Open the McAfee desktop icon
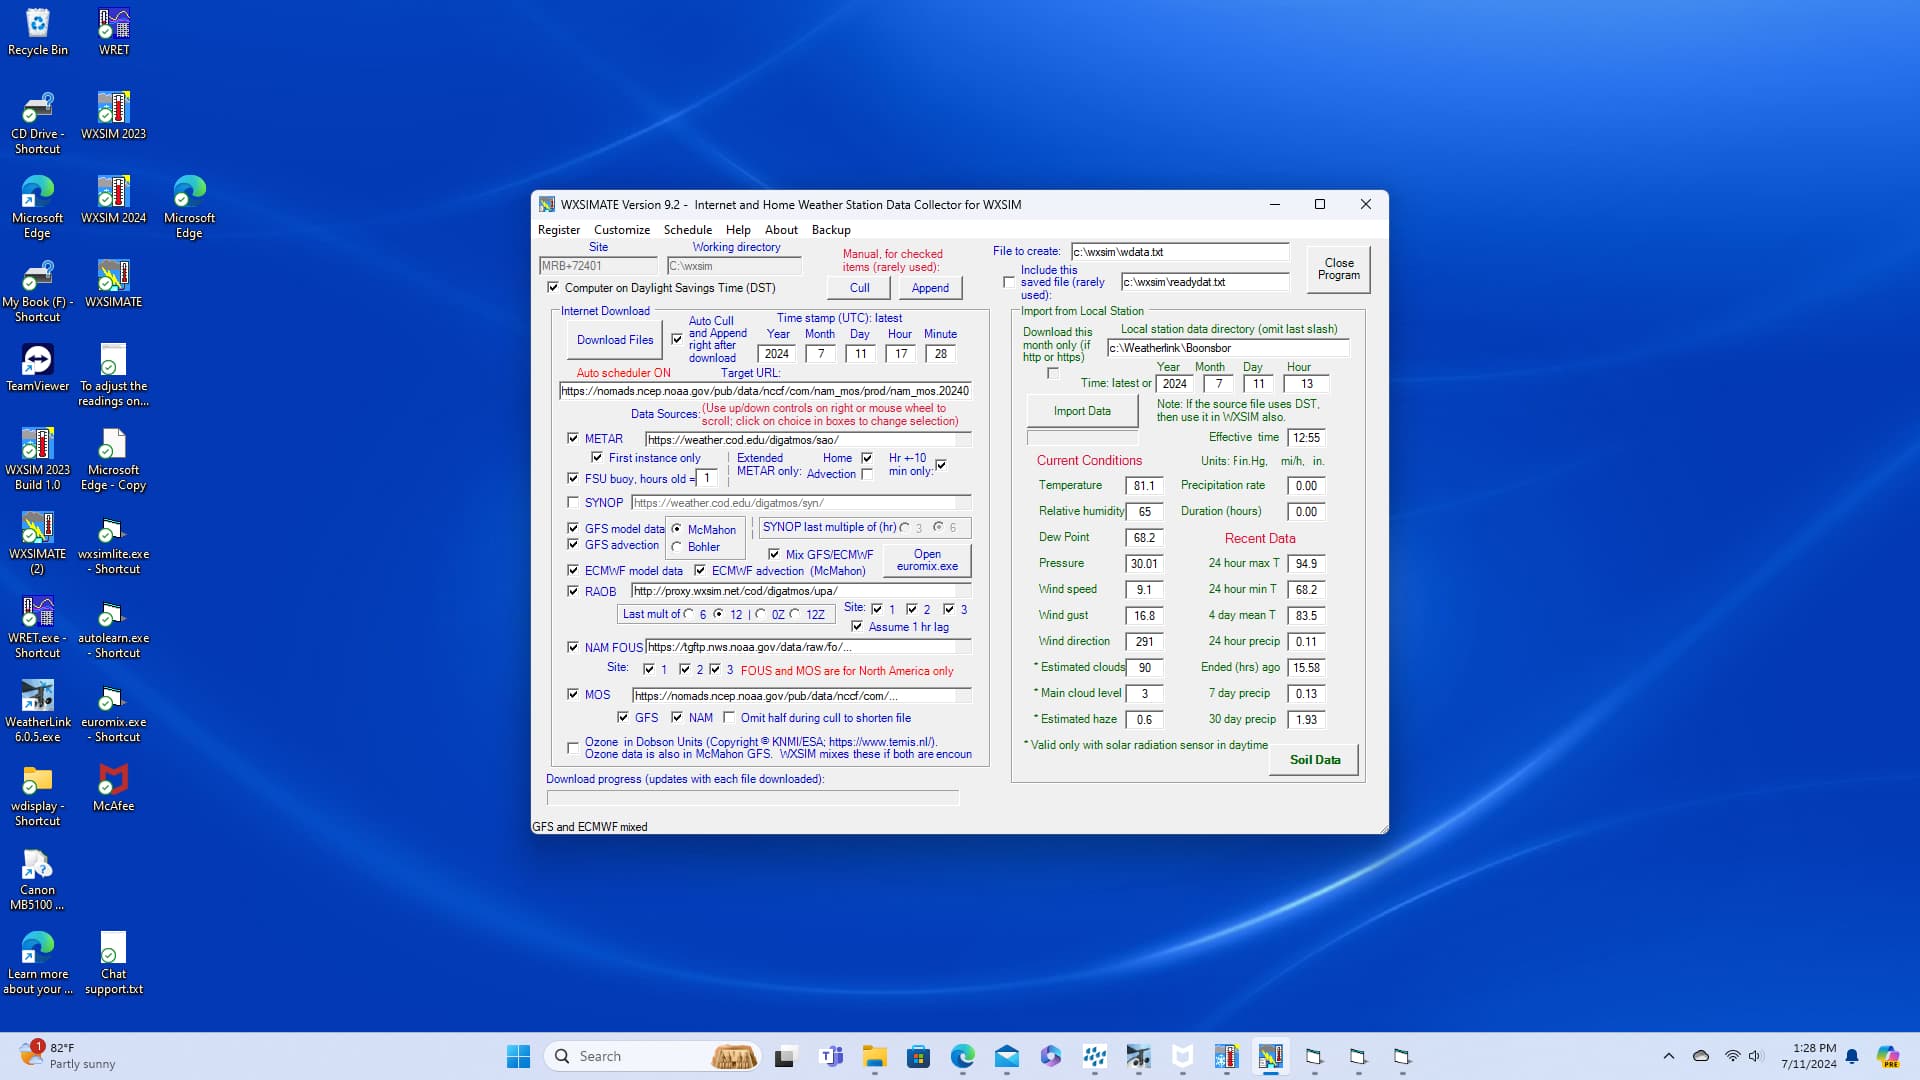The image size is (1920, 1080). (x=113, y=787)
